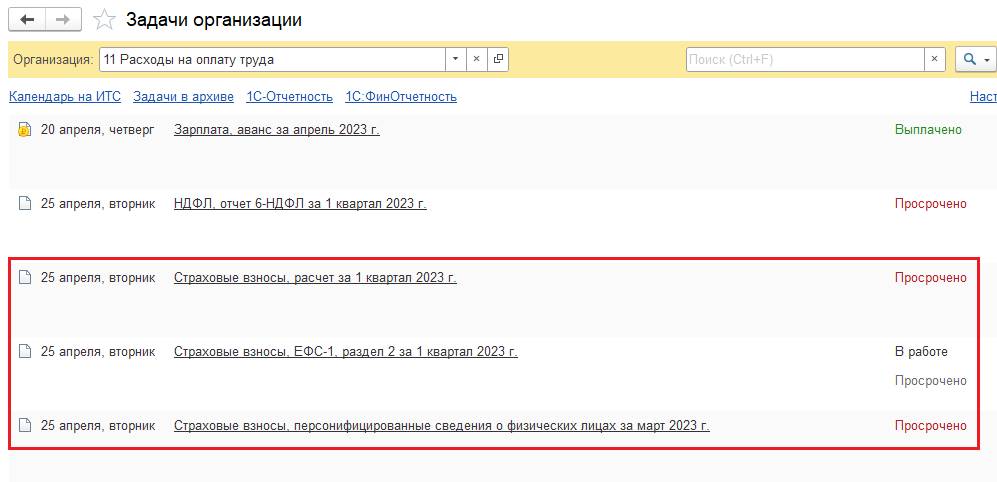Screen dimensions: 997x482
Task: Click into the Поиск (Ctrl+F) search box
Action: coord(805,60)
